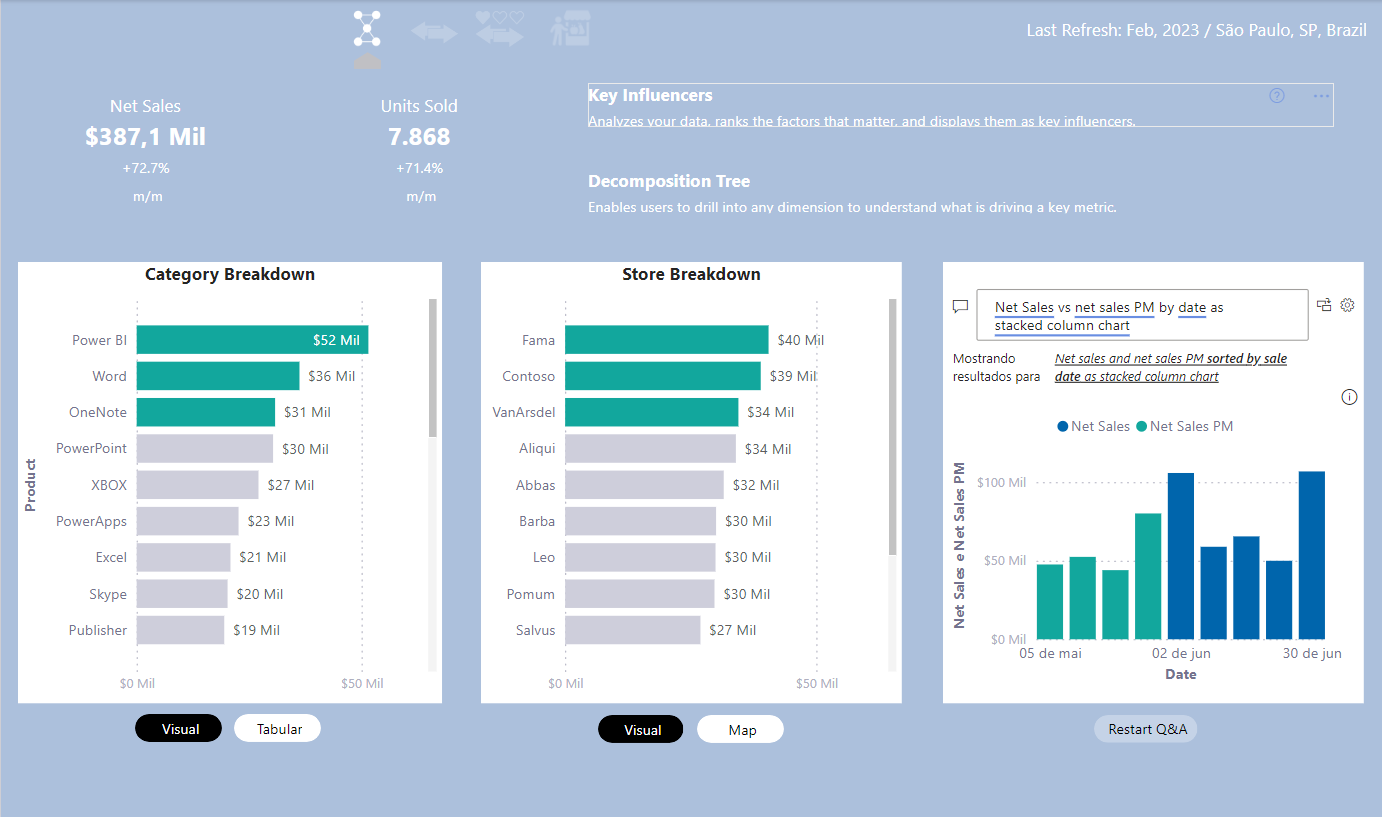Open the market stall shopper page icon

tap(571, 29)
